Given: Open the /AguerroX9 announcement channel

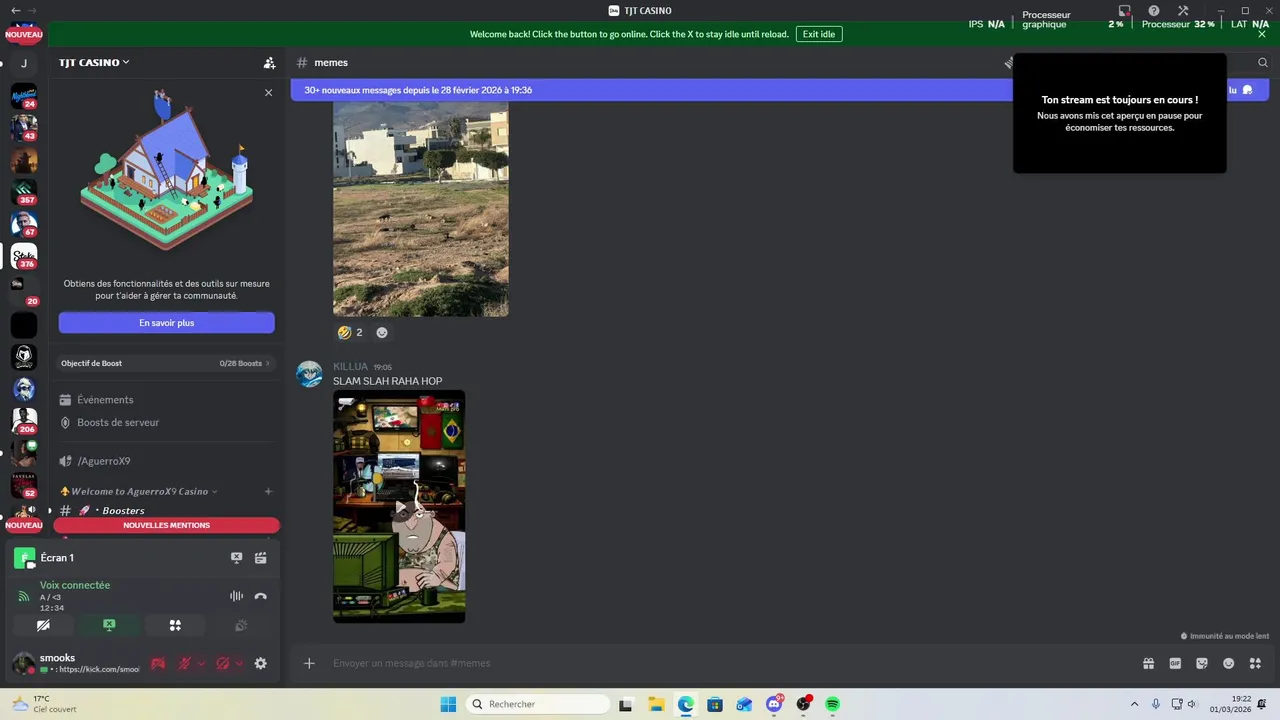Looking at the screenshot, I should pos(104,461).
